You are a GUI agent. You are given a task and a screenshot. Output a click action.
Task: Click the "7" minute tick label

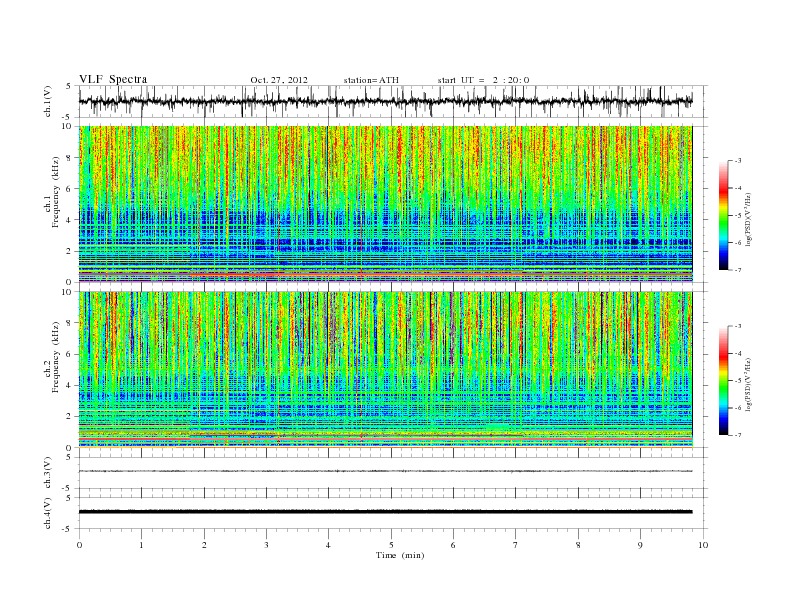(x=516, y=545)
